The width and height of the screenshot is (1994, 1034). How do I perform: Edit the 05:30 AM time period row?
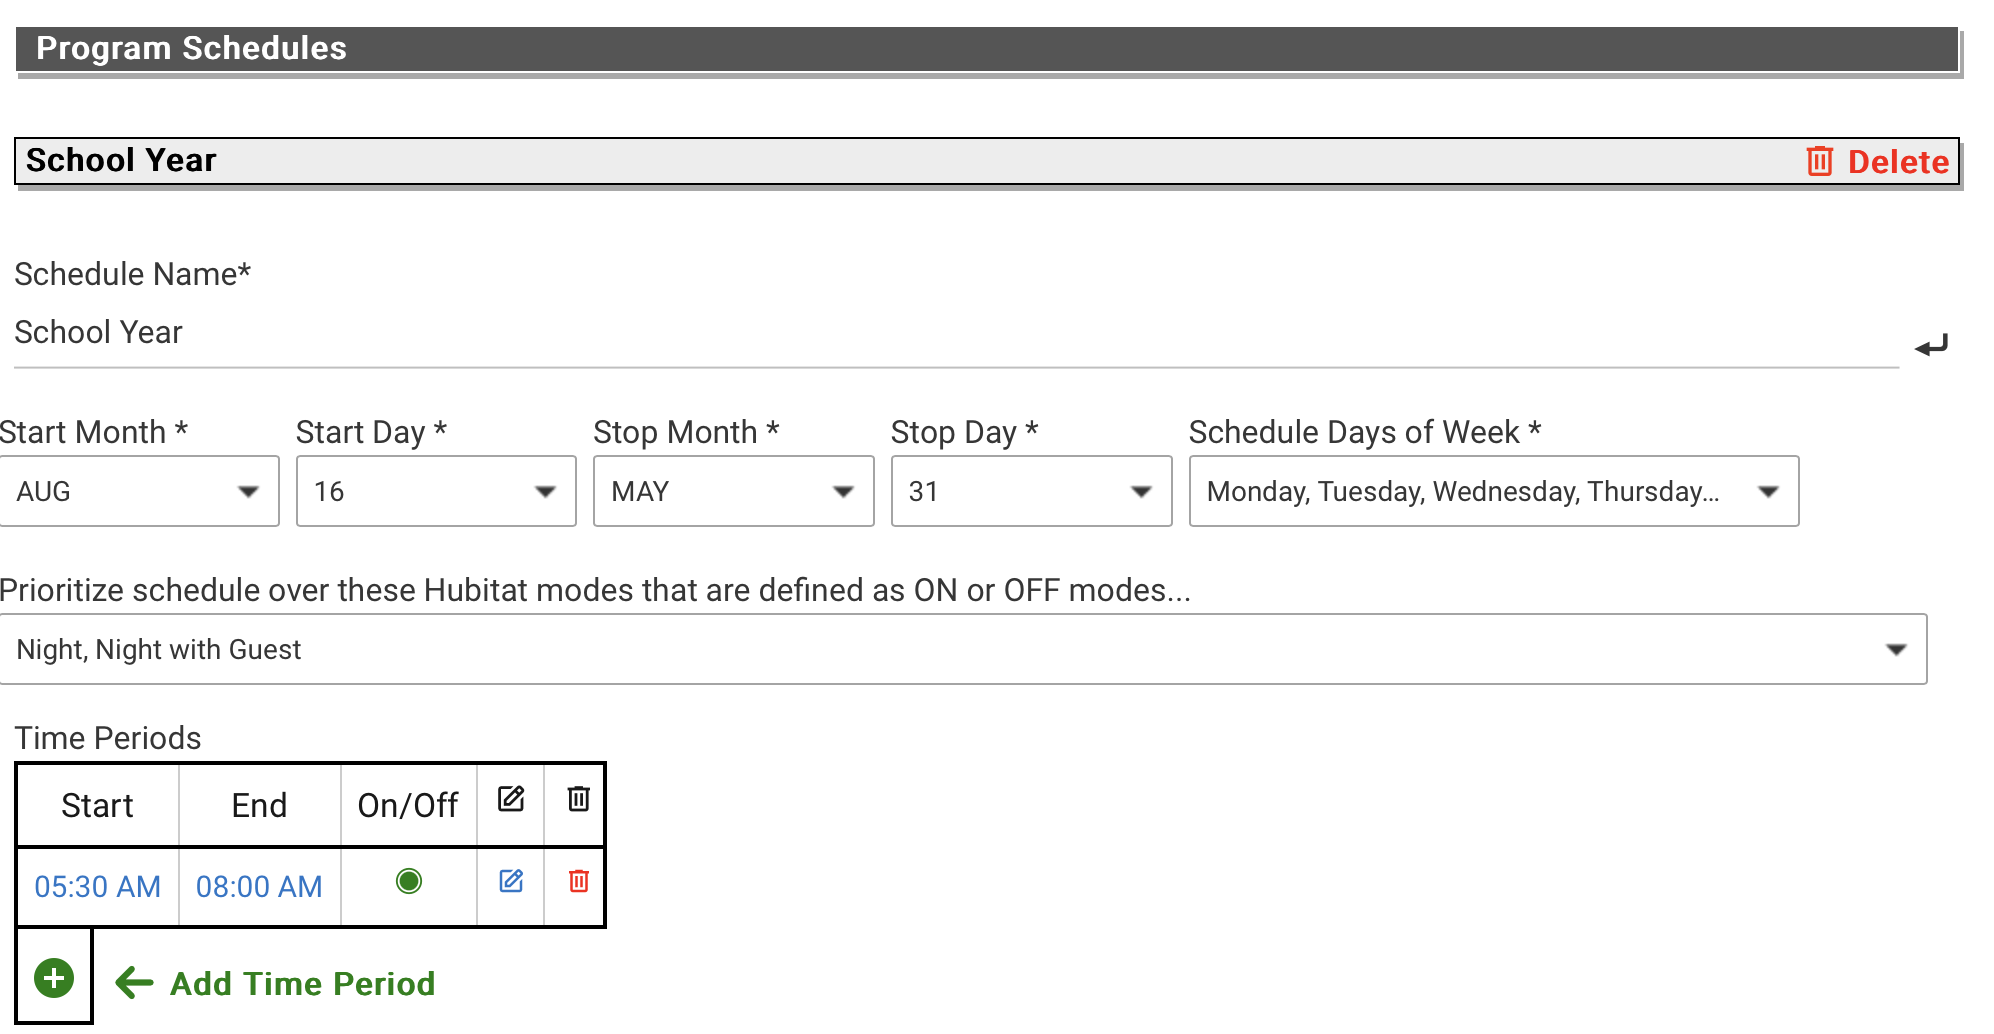pyautogui.click(x=511, y=881)
